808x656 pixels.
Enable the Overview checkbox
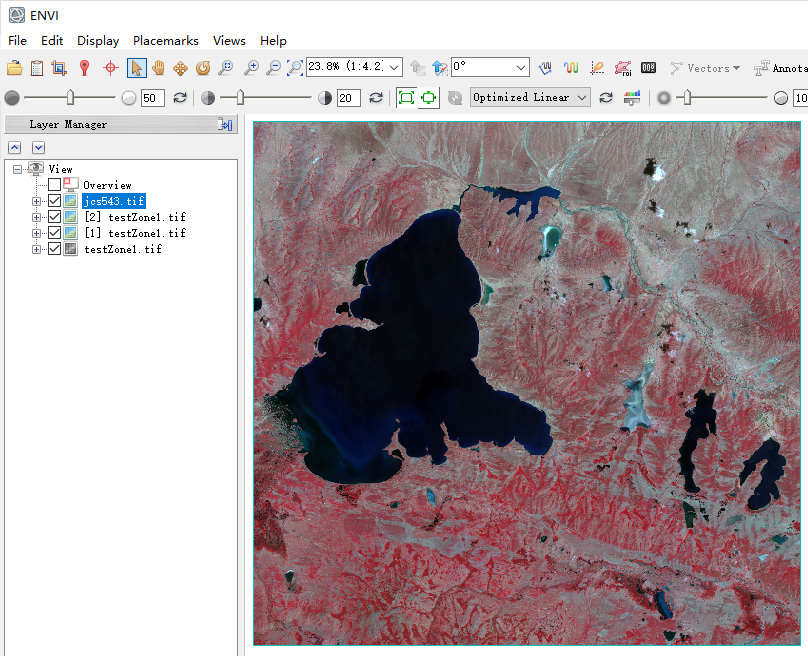[55, 185]
